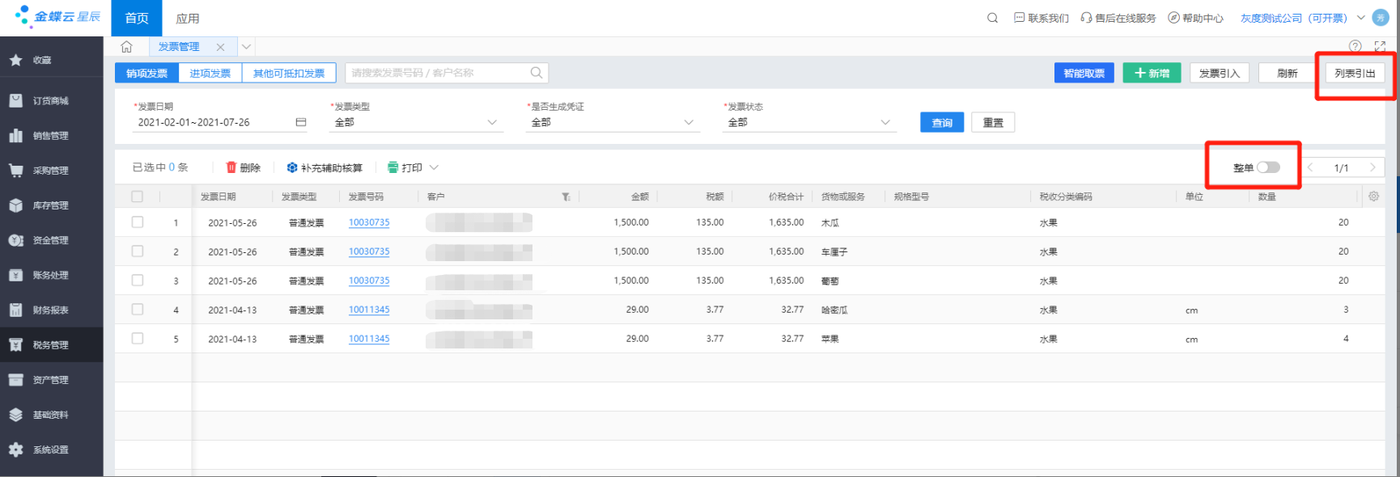Open 资金管理 module in sidebar
The width and height of the screenshot is (1400, 477).
point(51,240)
